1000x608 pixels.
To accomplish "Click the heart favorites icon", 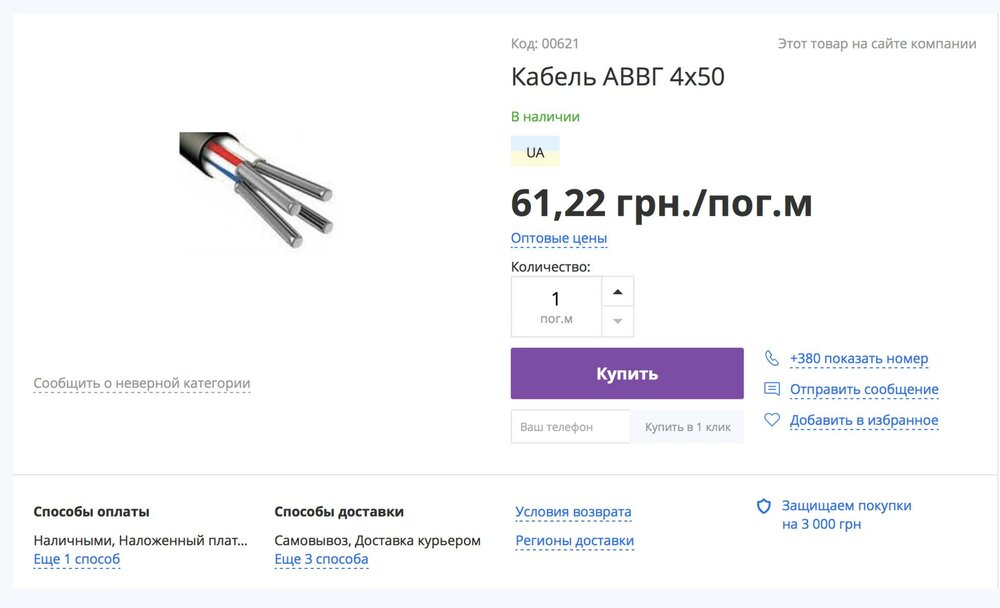I will coord(772,420).
